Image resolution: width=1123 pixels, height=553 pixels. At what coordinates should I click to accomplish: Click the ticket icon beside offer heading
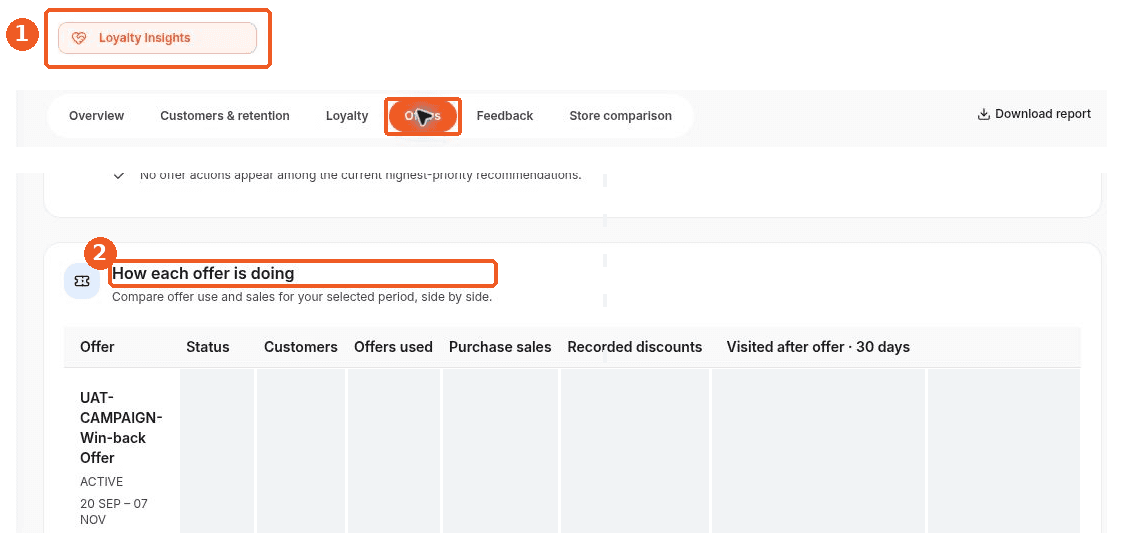click(x=82, y=281)
